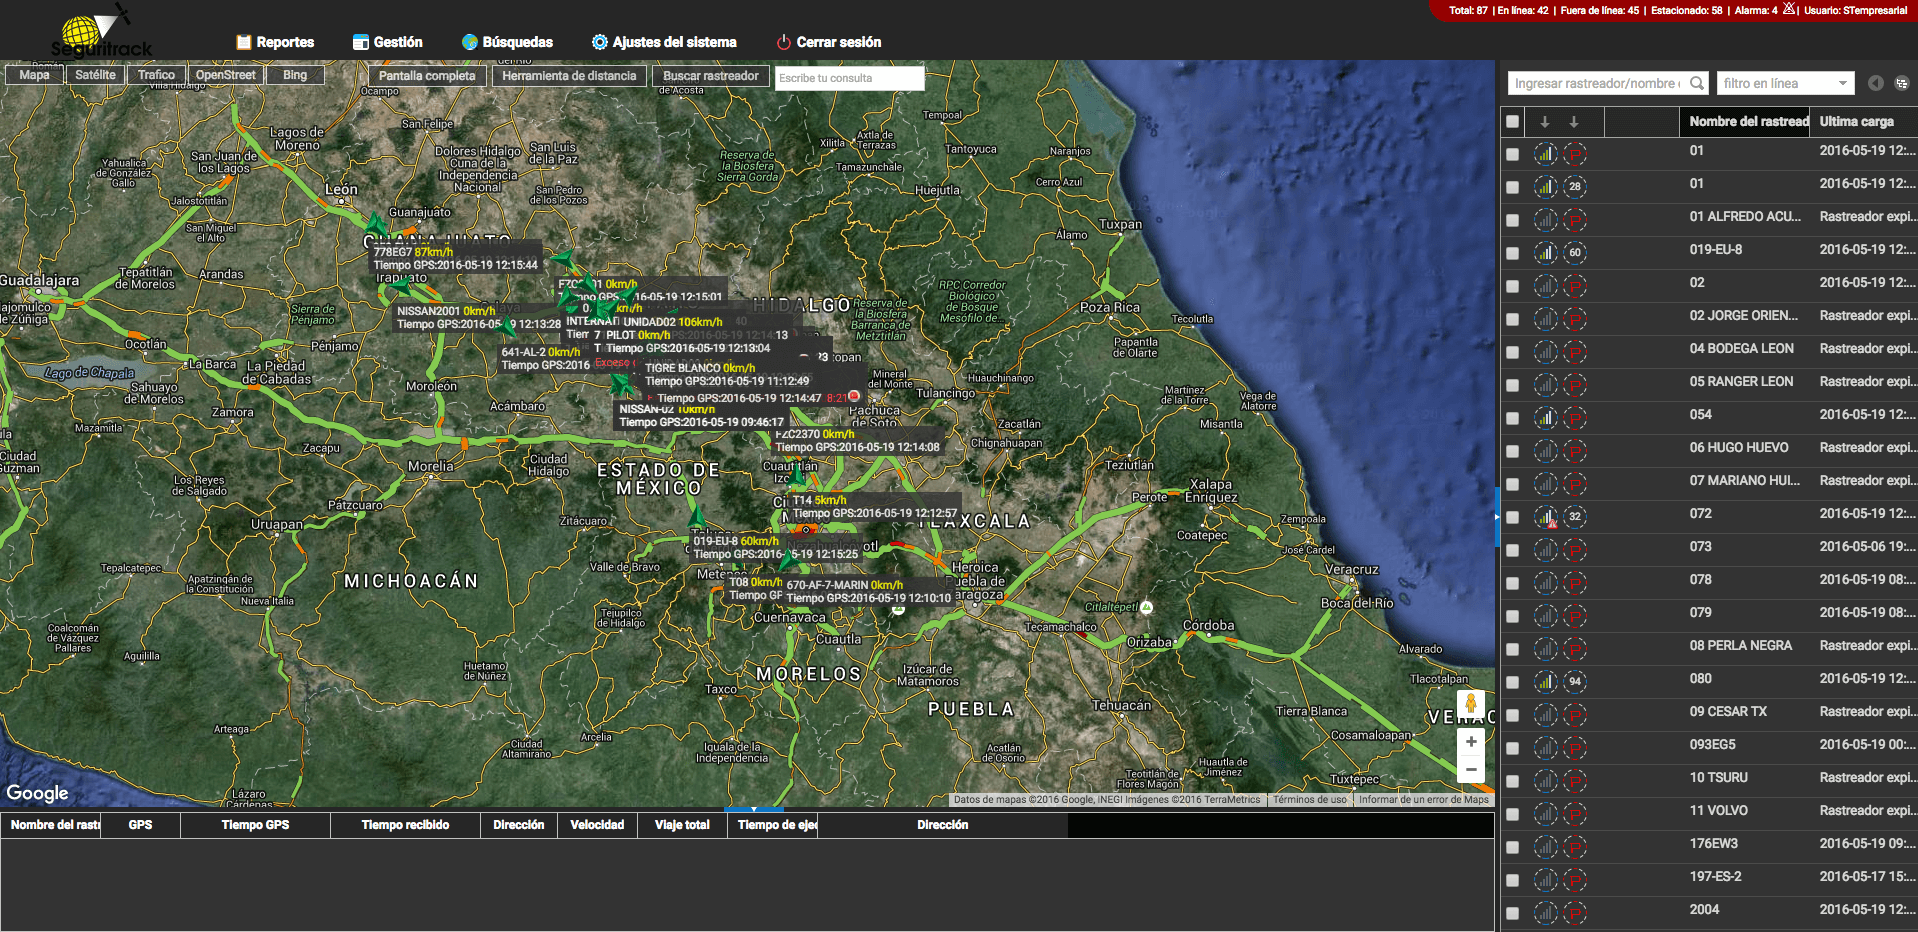The height and width of the screenshot is (932, 1918).
Task: Click parking icon for 176EW3
Action: [1575, 847]
